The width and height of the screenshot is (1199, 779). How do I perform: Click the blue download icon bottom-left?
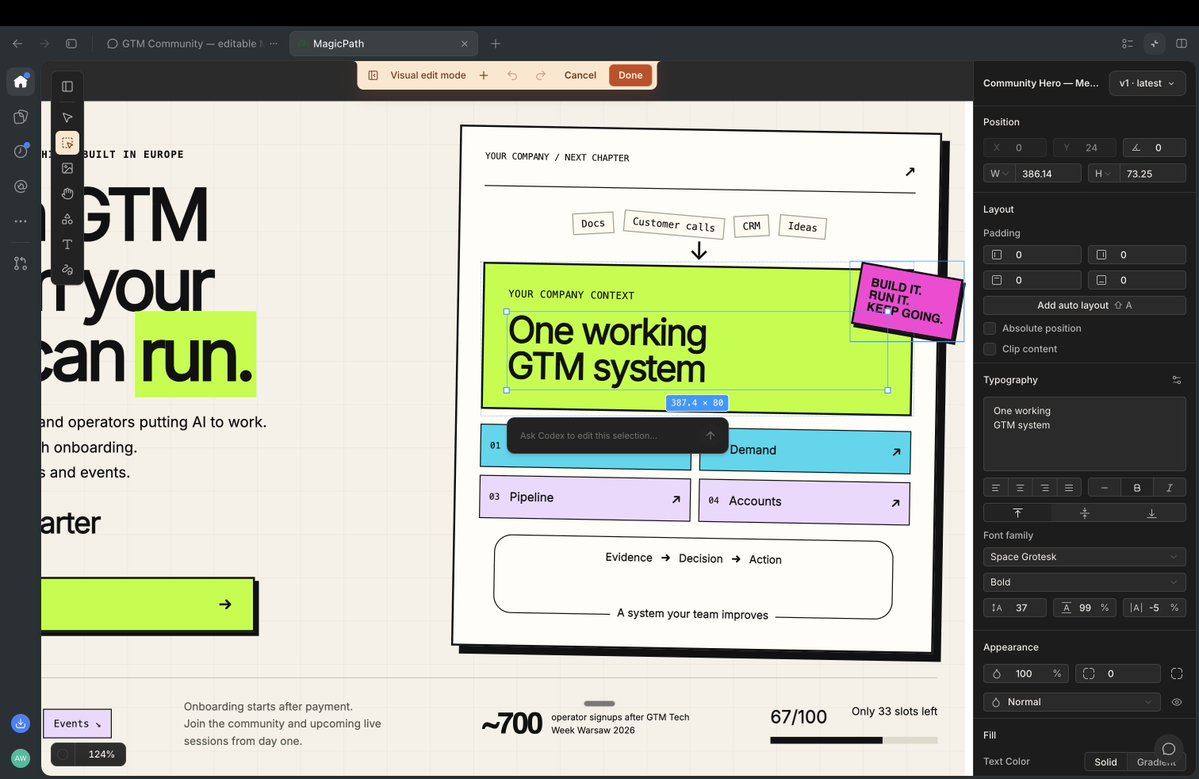tap(21, 723)
